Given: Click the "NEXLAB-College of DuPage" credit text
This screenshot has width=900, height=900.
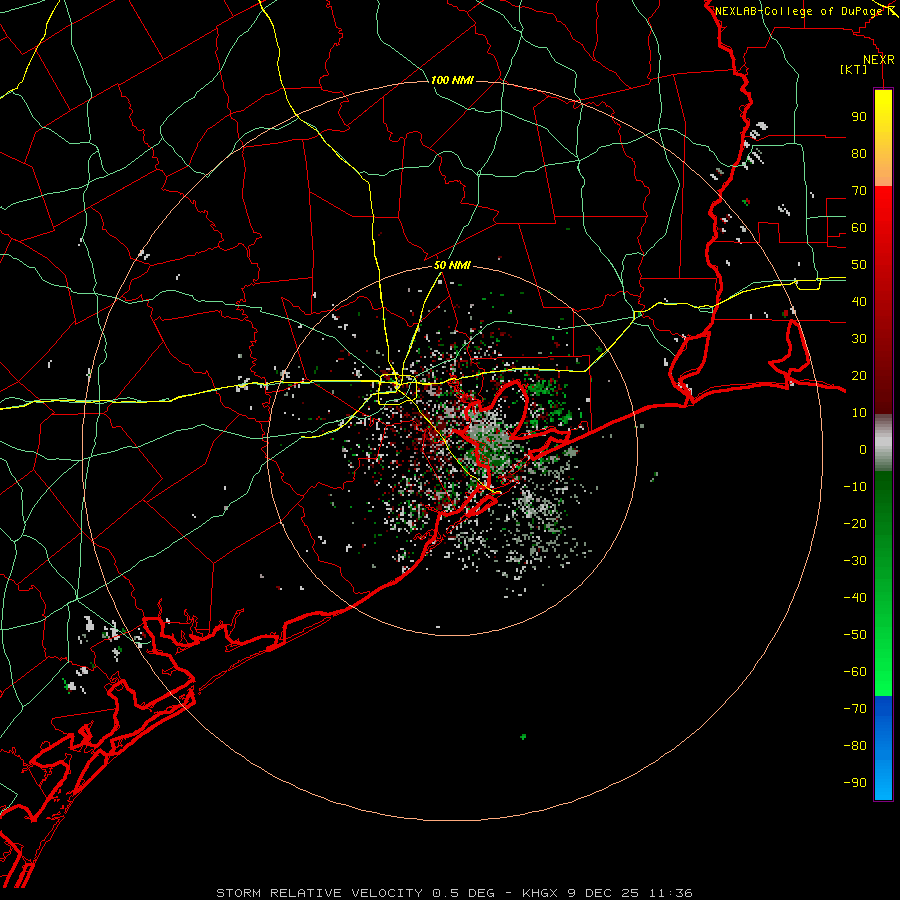Looking at the screenshot, I should coord(798,11).
